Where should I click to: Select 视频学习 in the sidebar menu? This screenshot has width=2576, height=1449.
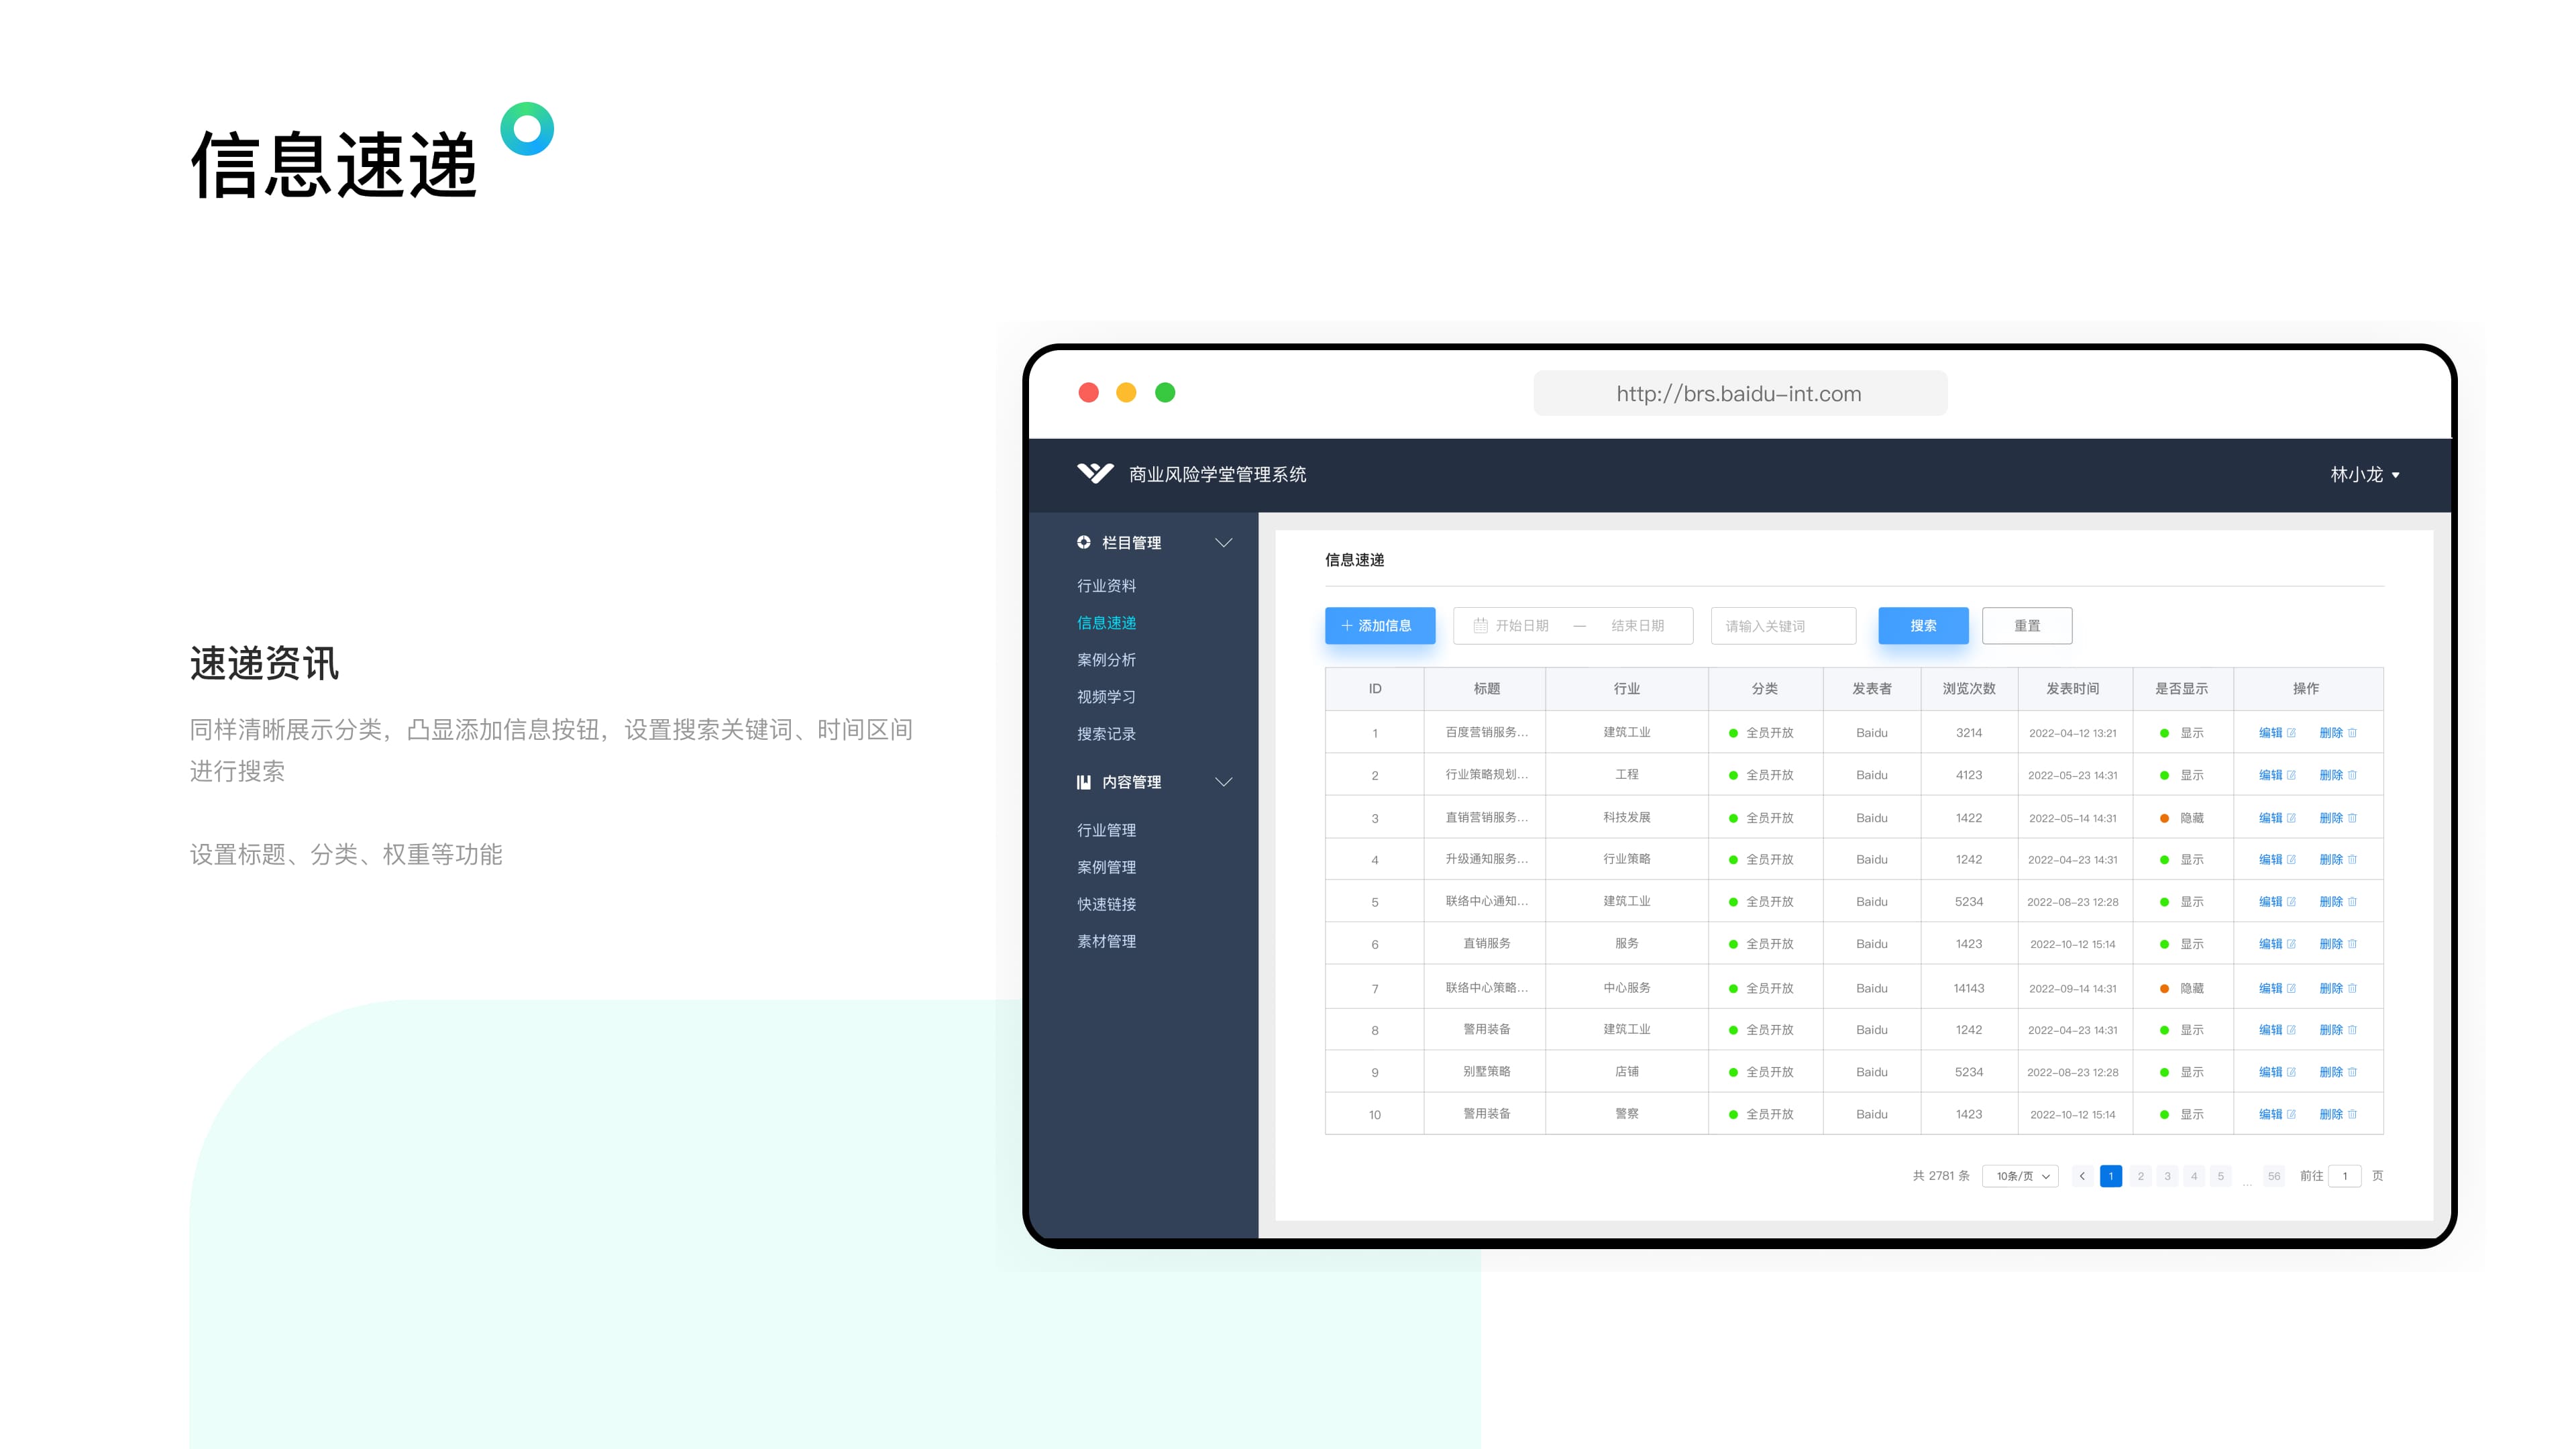1106,697
